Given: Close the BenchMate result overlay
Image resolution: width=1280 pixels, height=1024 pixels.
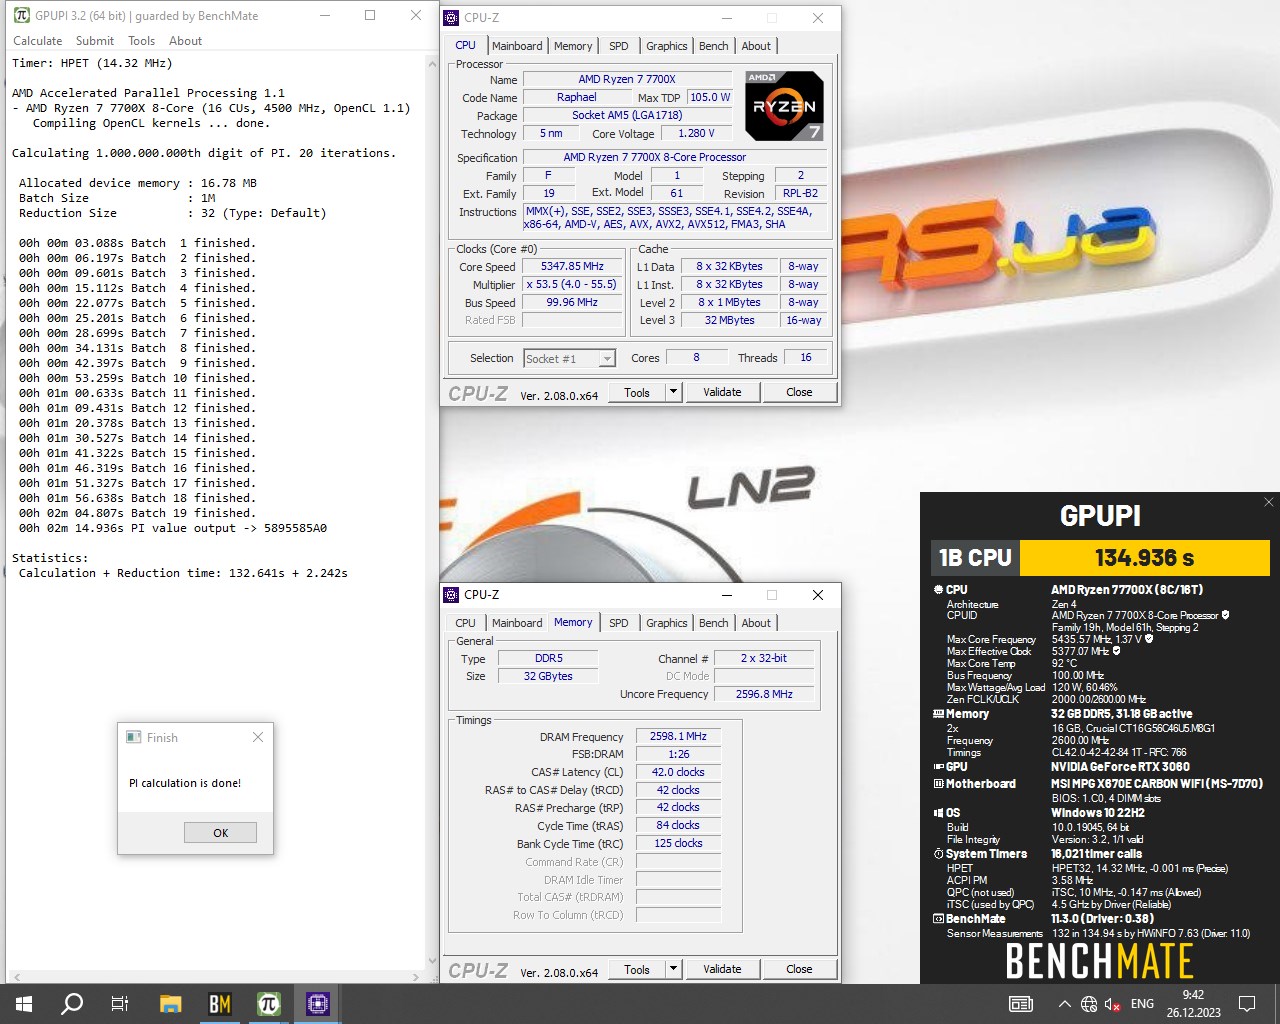Looking at the screenshot, I should (x=1268, y=502).
